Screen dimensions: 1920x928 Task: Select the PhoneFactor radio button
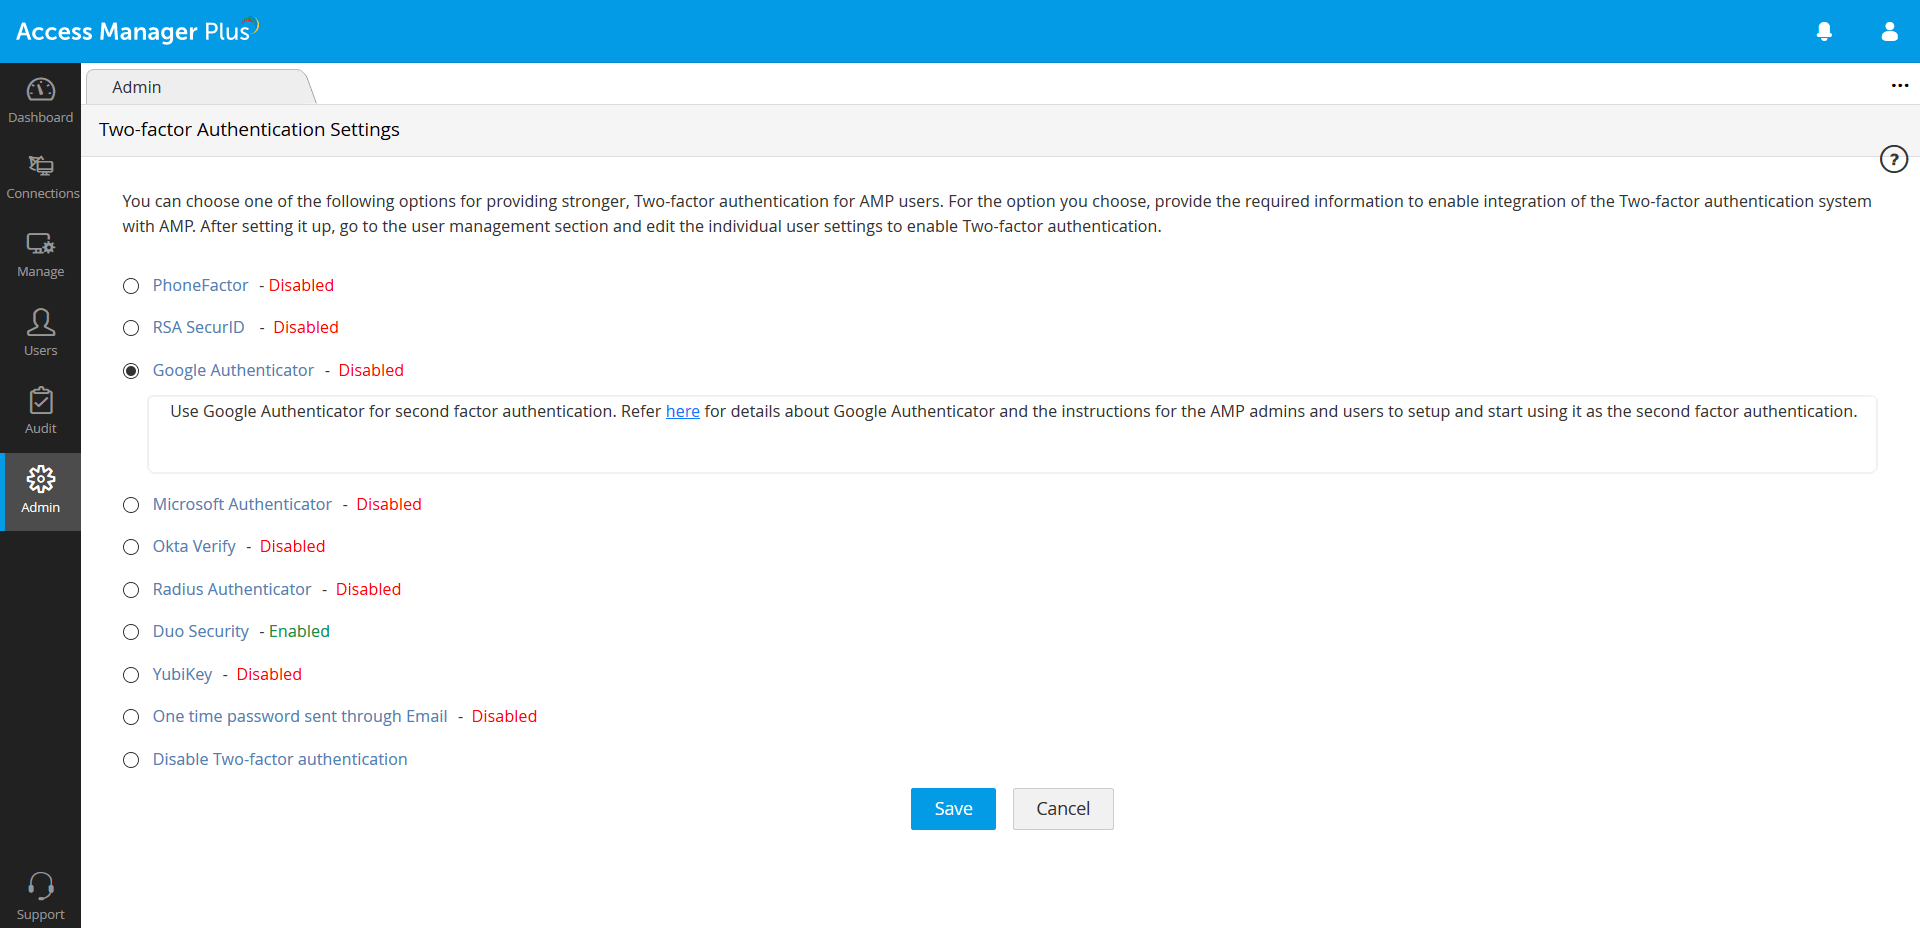(x=131, y=286)
